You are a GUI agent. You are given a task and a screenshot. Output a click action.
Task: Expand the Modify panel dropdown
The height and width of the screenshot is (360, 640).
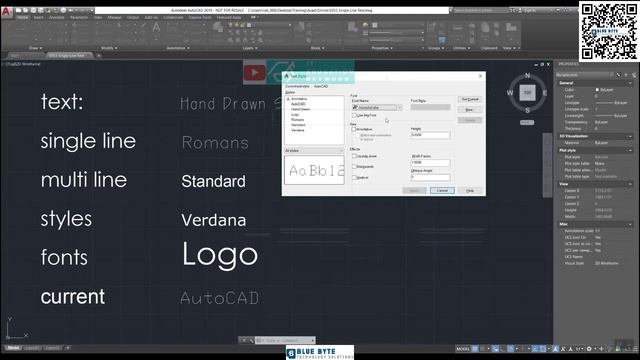coord(109,48)
